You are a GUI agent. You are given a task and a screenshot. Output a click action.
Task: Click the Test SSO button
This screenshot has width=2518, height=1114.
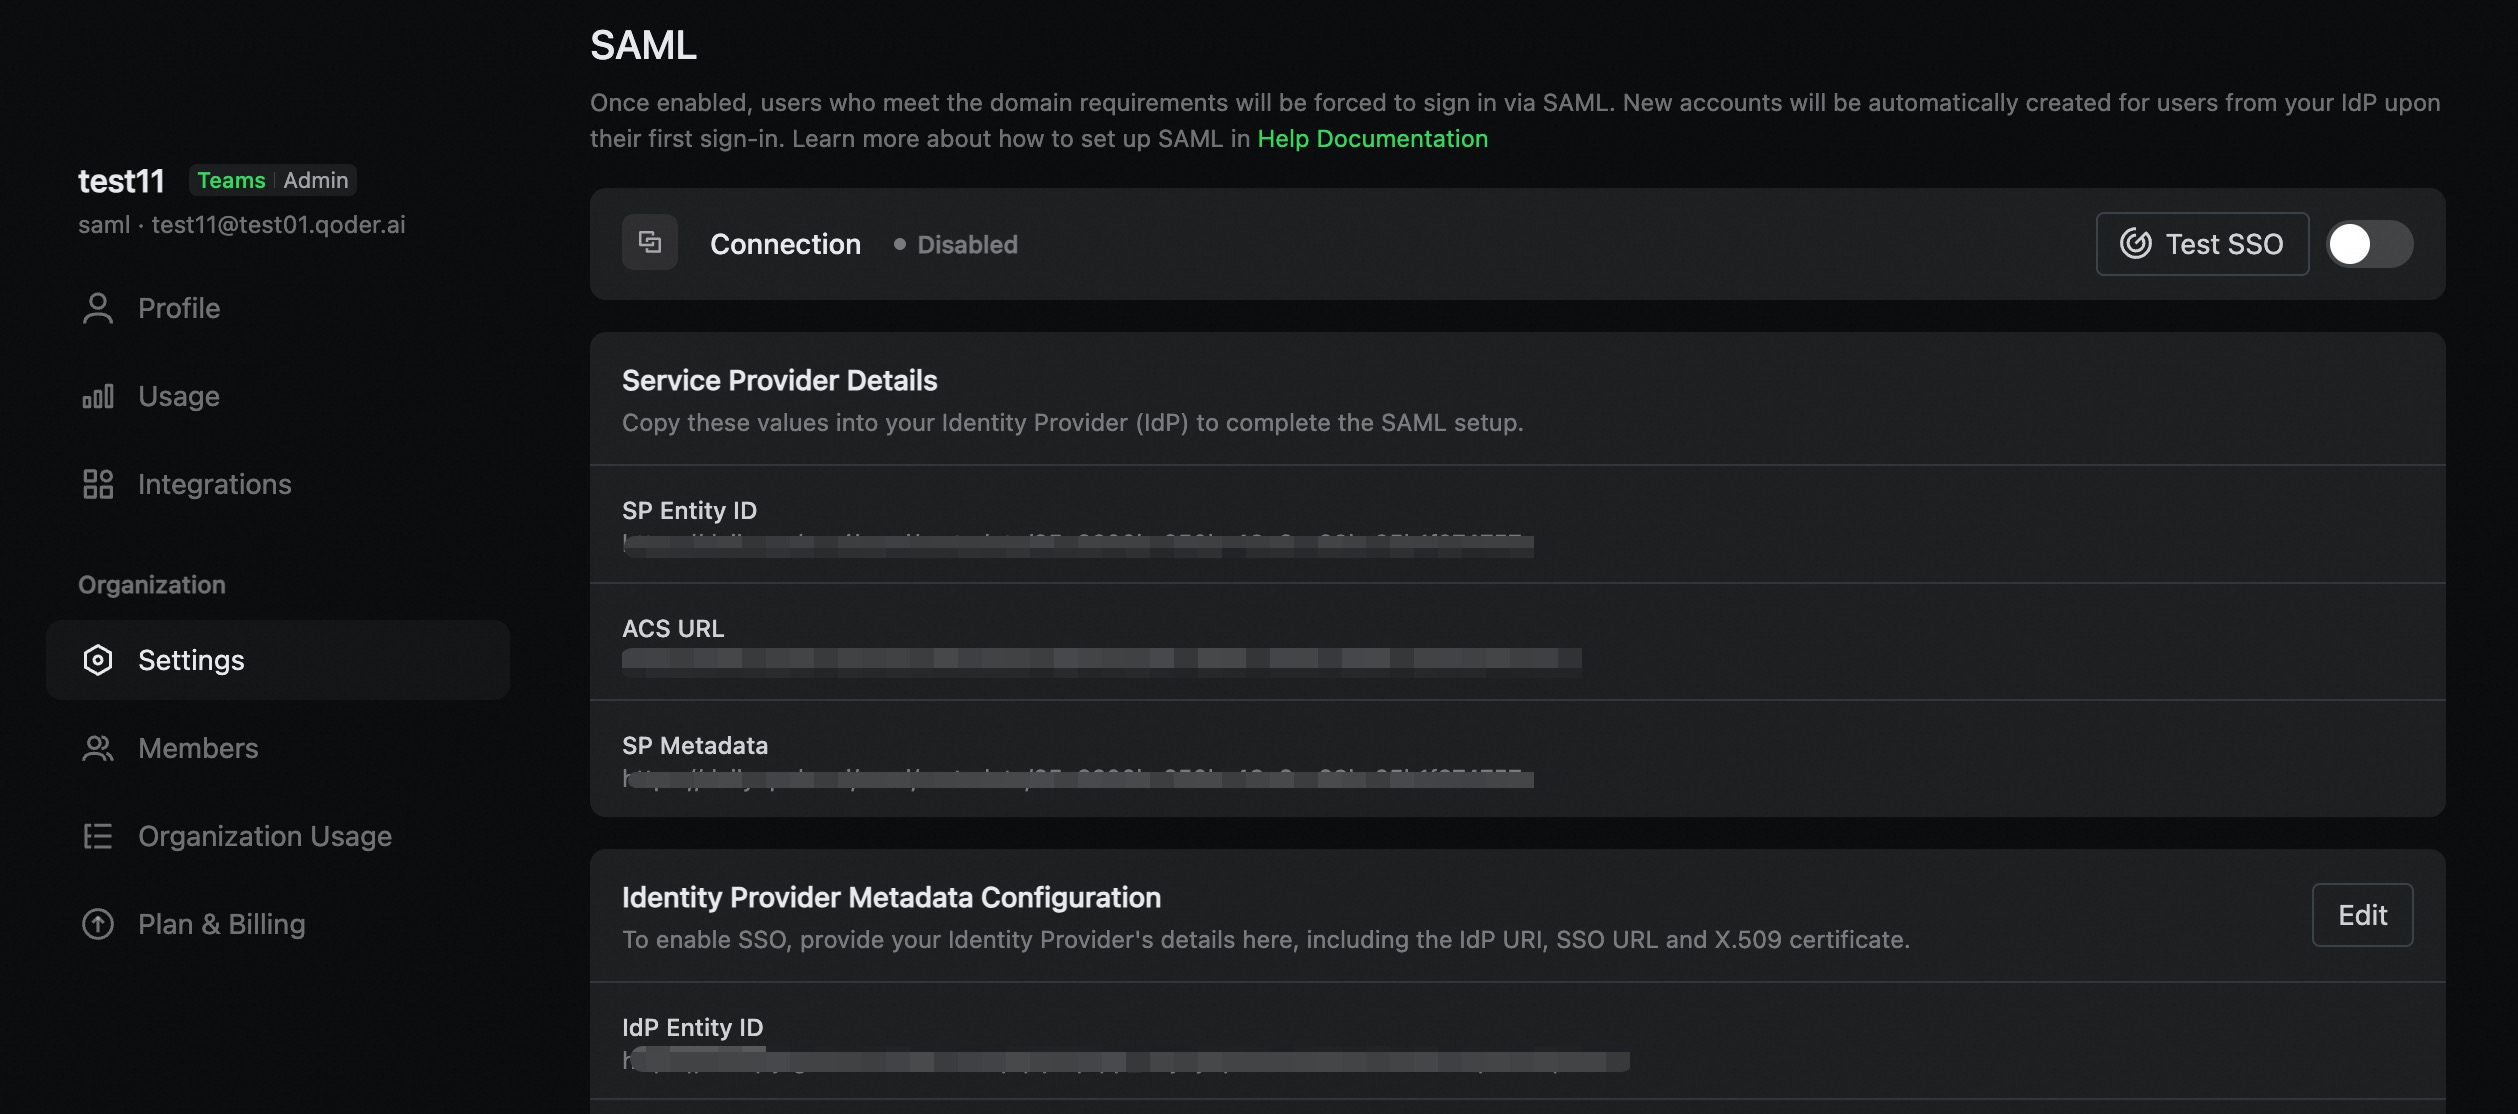(x=2202, y=244)
